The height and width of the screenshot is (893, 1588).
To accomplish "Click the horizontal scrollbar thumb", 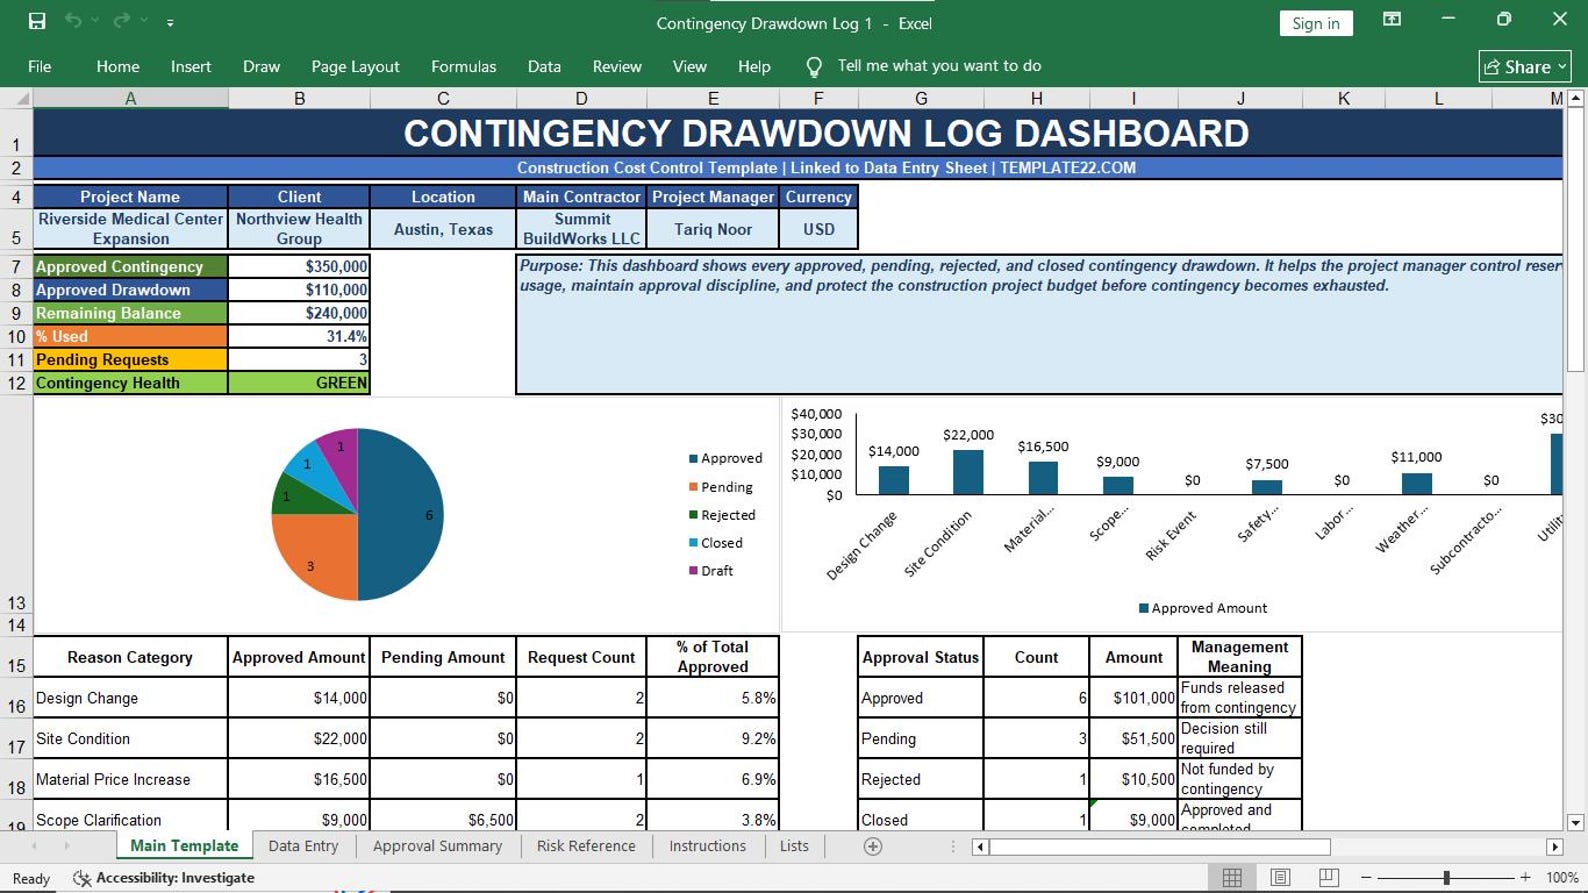I will tap(1160, 847).
